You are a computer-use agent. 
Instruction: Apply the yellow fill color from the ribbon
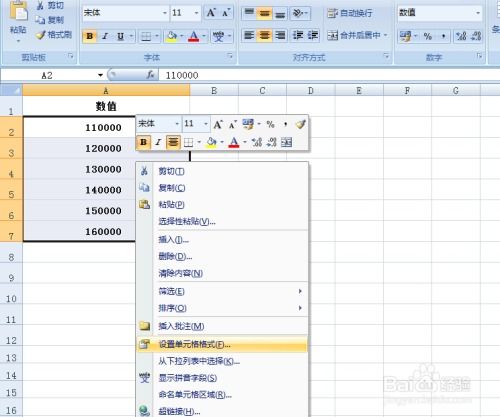[x=172, y=36]
